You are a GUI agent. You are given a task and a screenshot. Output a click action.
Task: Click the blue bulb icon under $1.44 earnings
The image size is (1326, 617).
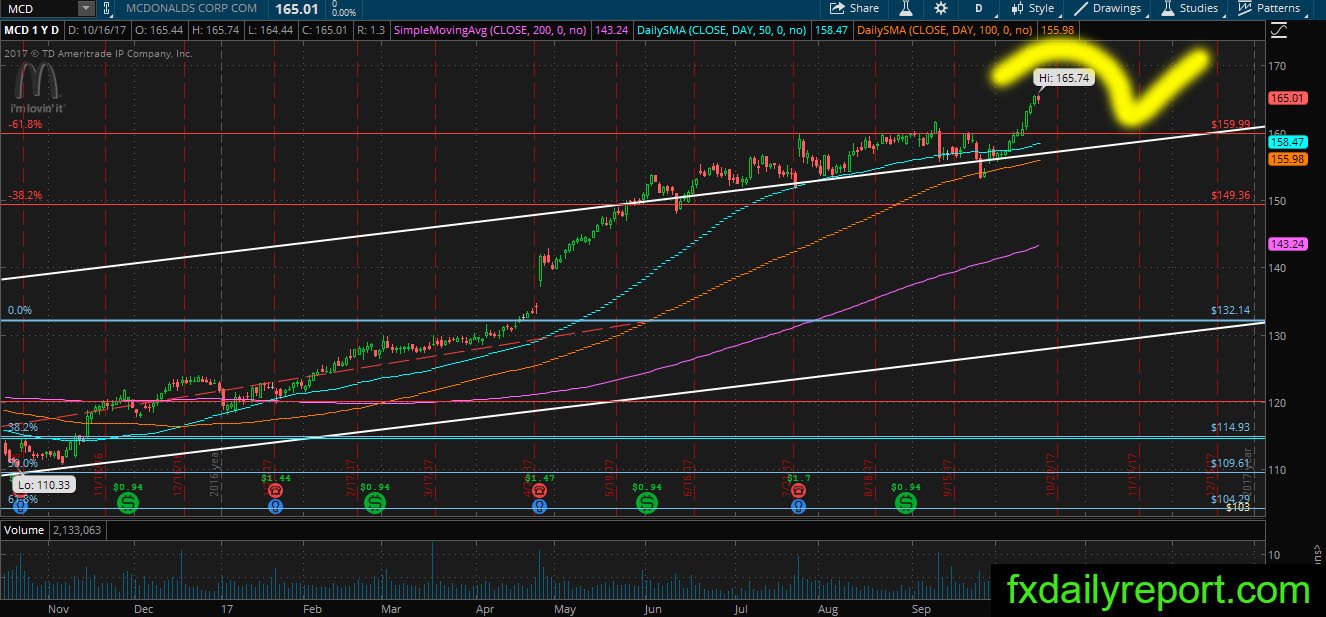(275, 506)
